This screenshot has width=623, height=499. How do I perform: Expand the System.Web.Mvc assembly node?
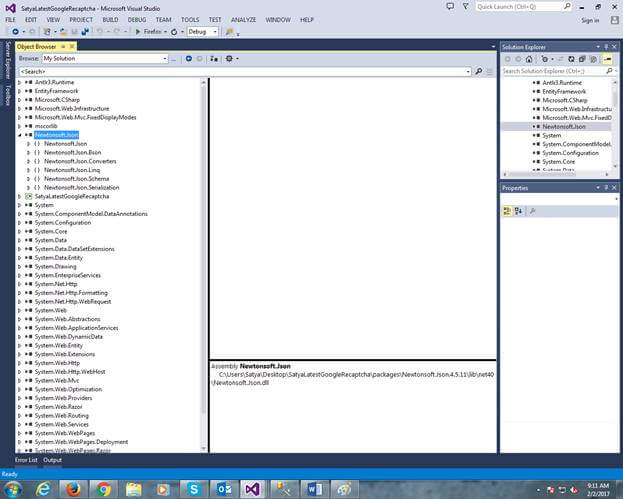coord(19,381)
